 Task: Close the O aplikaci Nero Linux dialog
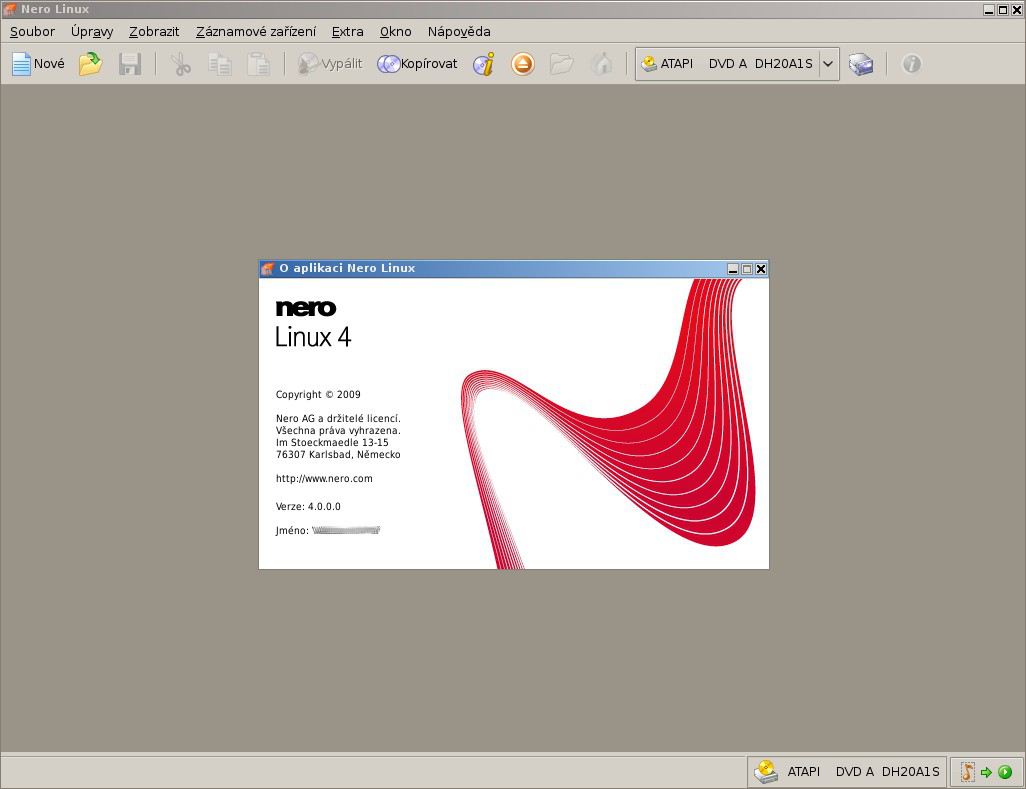[761, 269]
